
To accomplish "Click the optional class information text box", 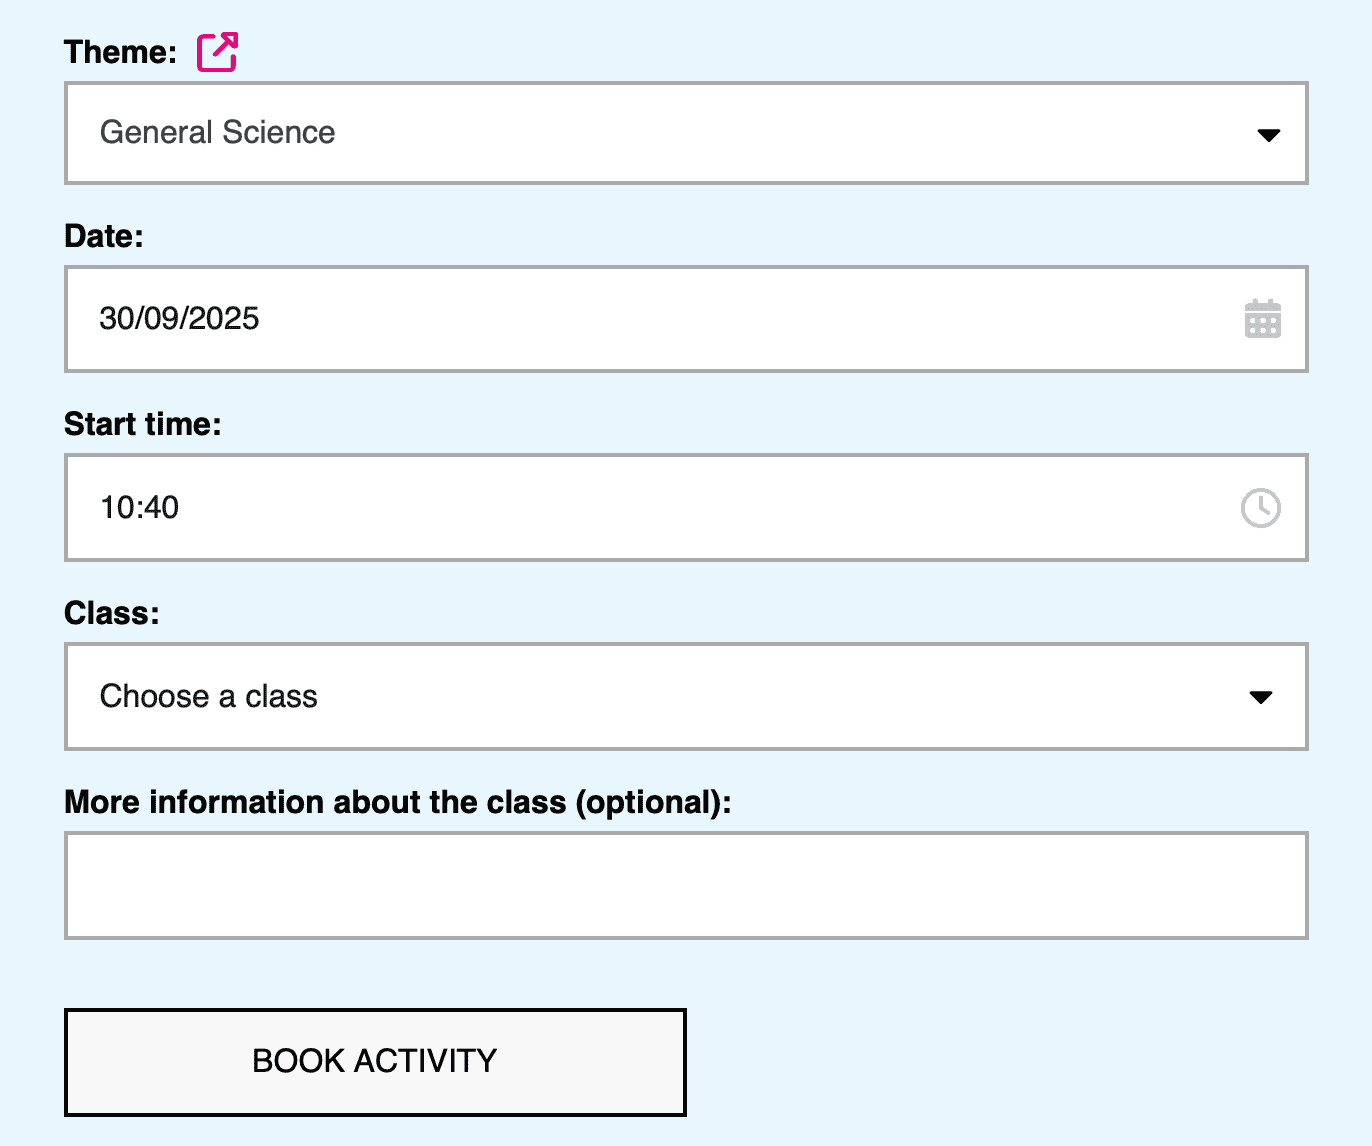I will tap(686, 885).
